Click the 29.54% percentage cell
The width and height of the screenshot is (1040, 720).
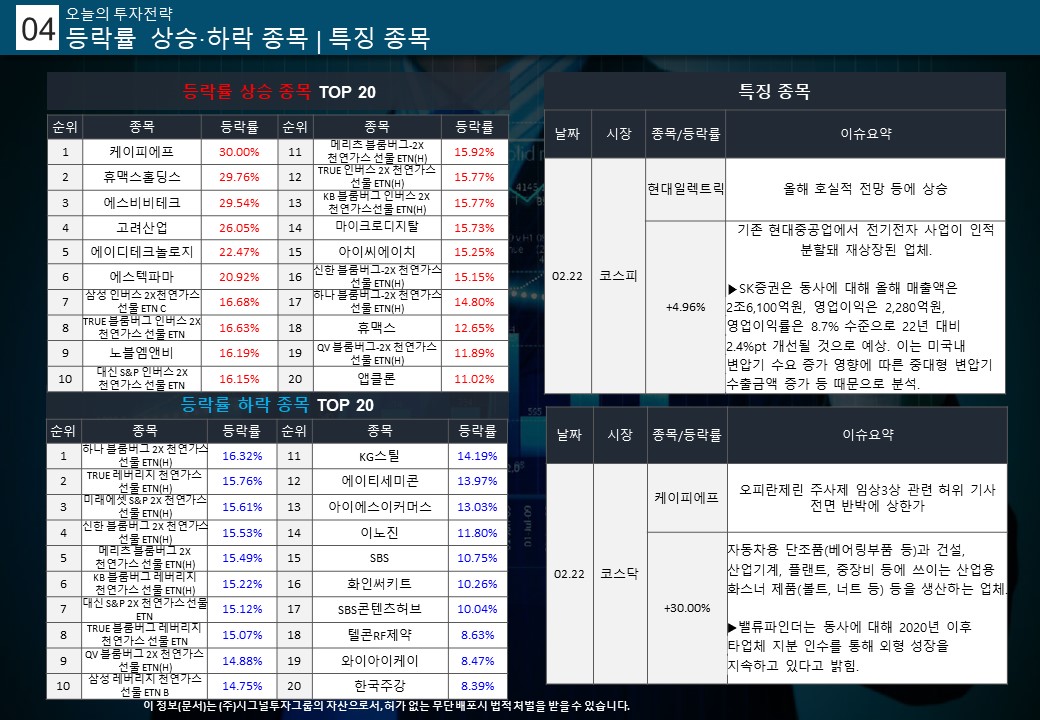239,203
